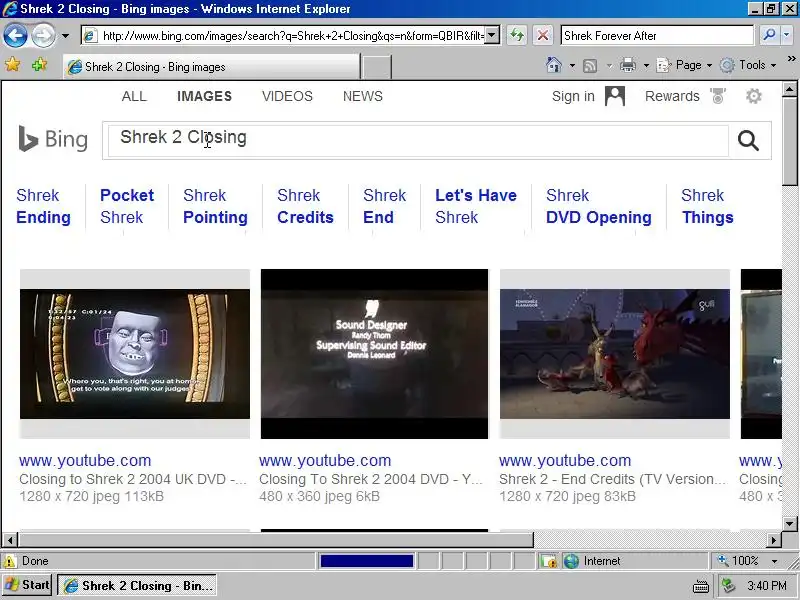Run the IE toolbar search magnifier
Screen dimensions: 800x600
point(769,35)
